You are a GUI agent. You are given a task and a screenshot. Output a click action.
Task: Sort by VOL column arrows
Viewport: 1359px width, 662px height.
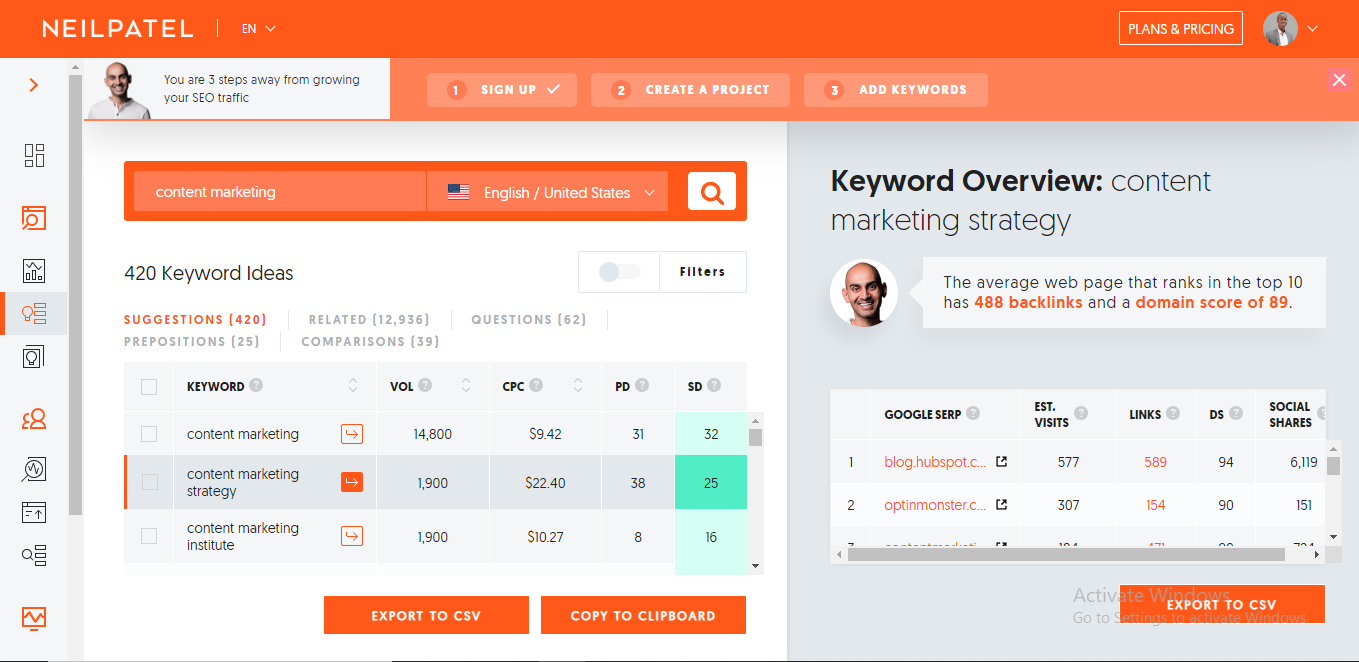(465, 386)
